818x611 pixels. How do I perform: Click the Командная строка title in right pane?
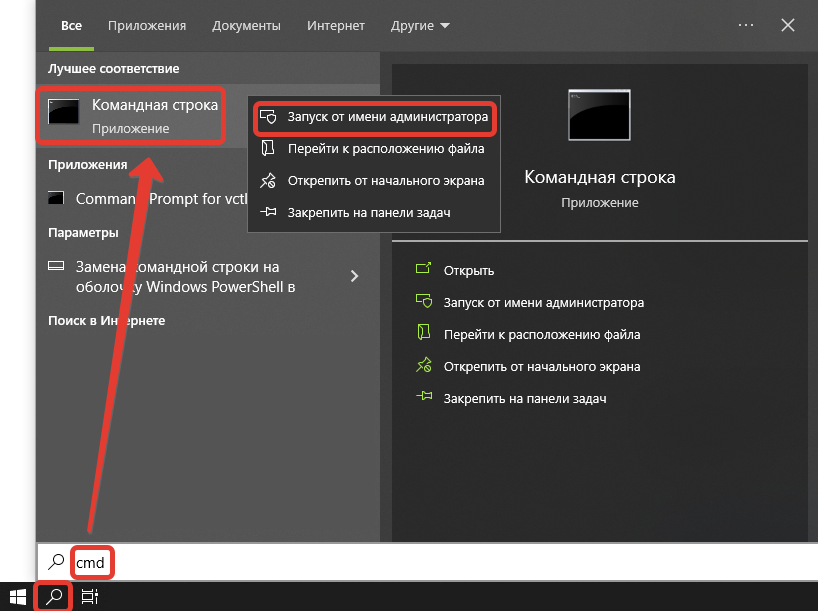click(x=599, y=177)
